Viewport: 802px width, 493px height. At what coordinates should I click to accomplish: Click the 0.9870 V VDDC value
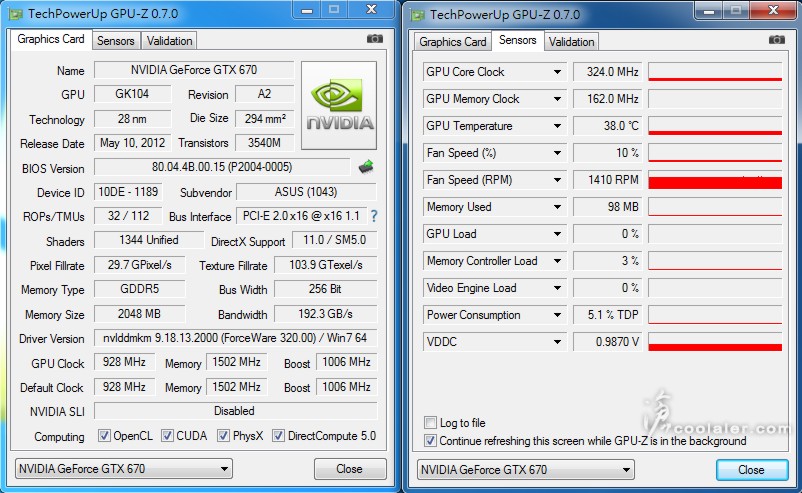tap(607, 342)
